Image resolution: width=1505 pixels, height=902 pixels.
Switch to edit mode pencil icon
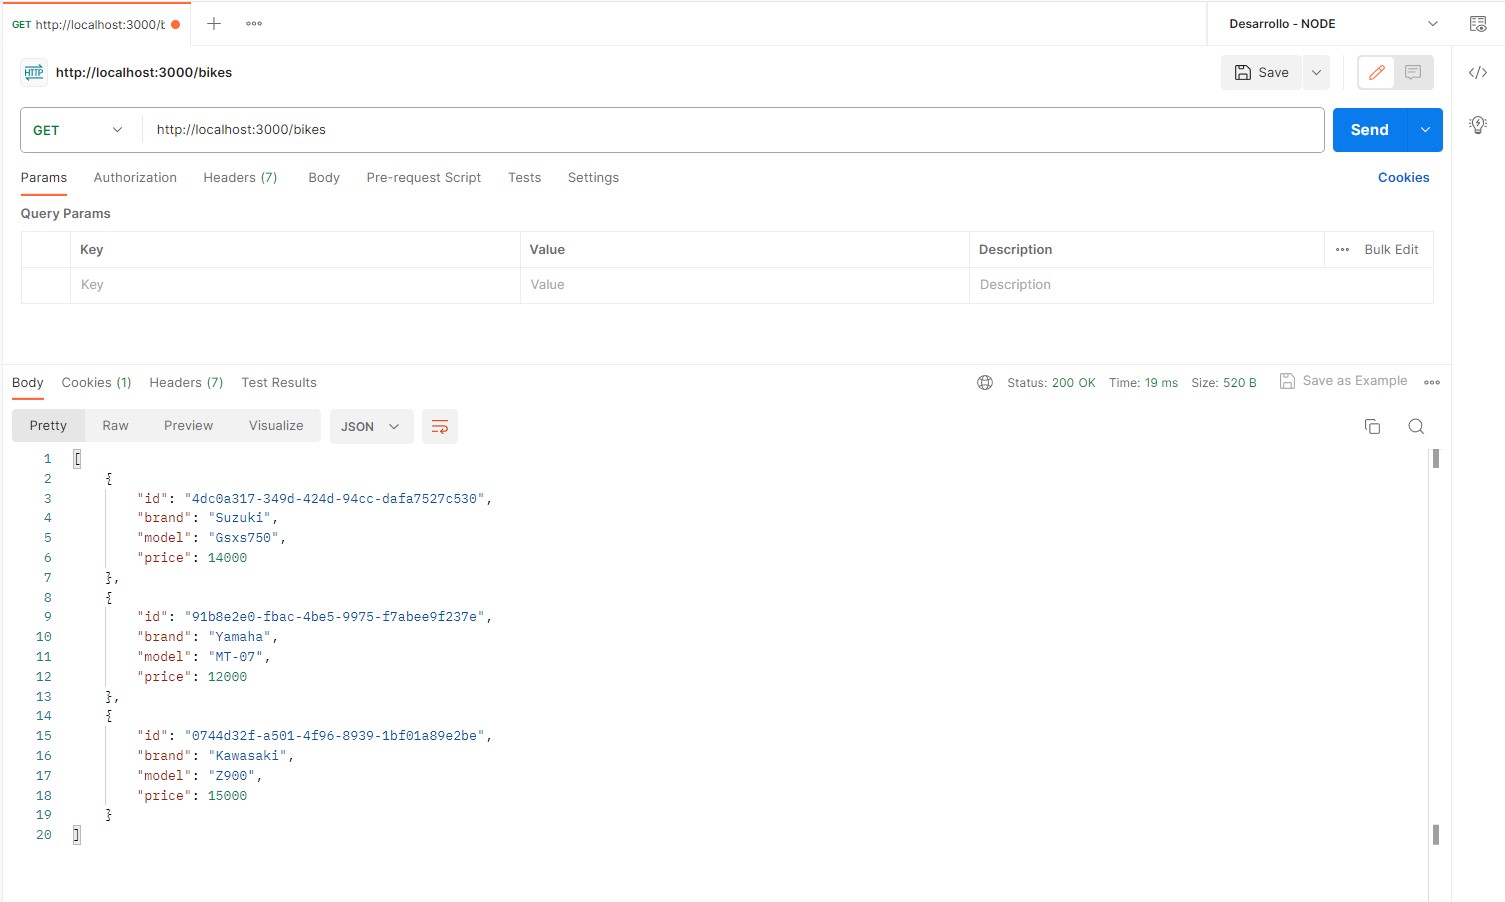(x=1377, y=72)
